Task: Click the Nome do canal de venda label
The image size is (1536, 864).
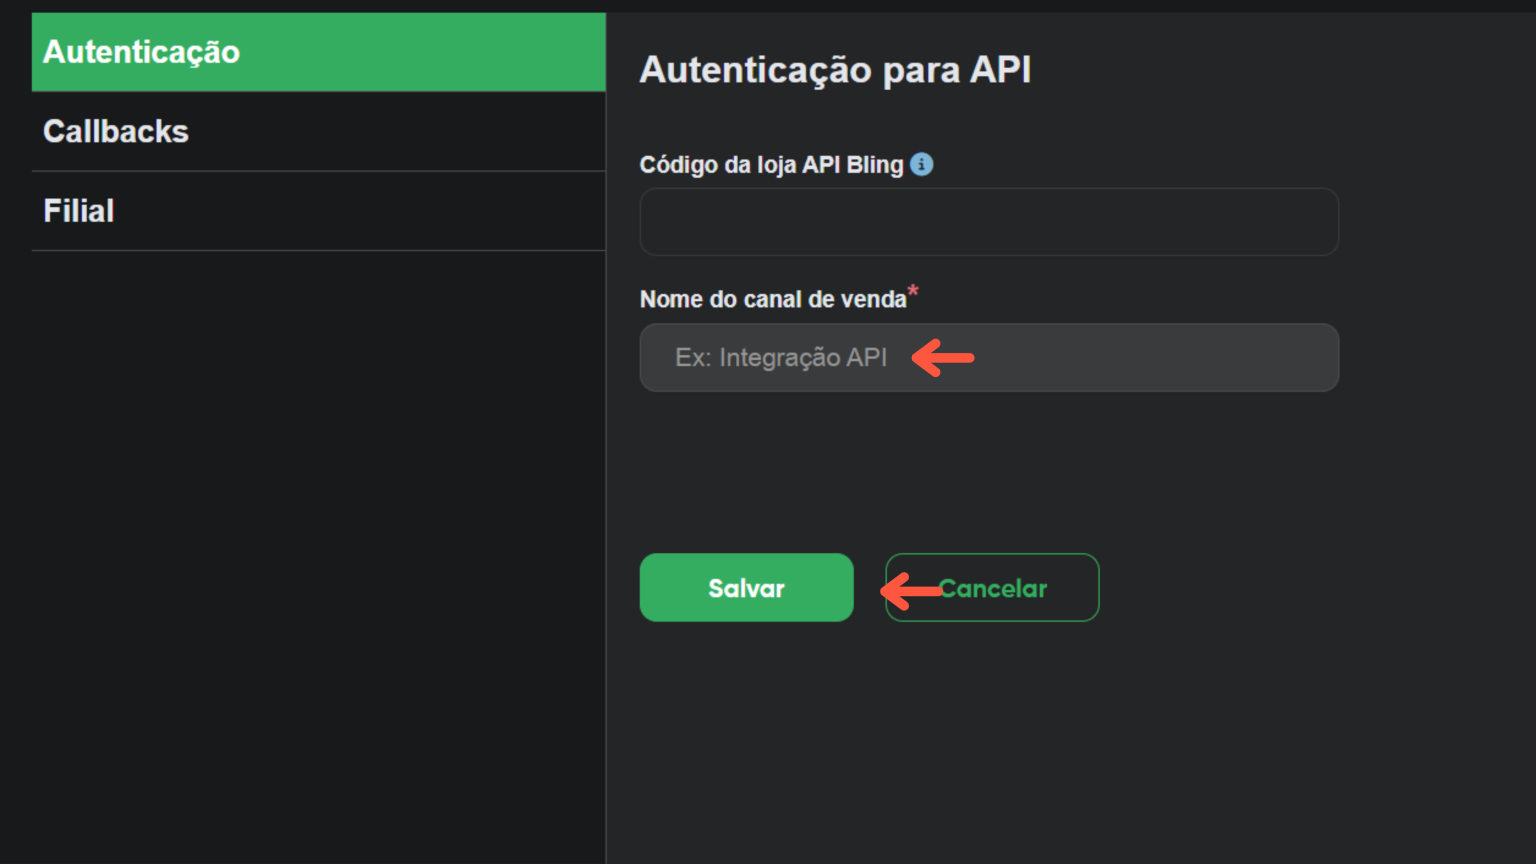Action: [771, 298]
